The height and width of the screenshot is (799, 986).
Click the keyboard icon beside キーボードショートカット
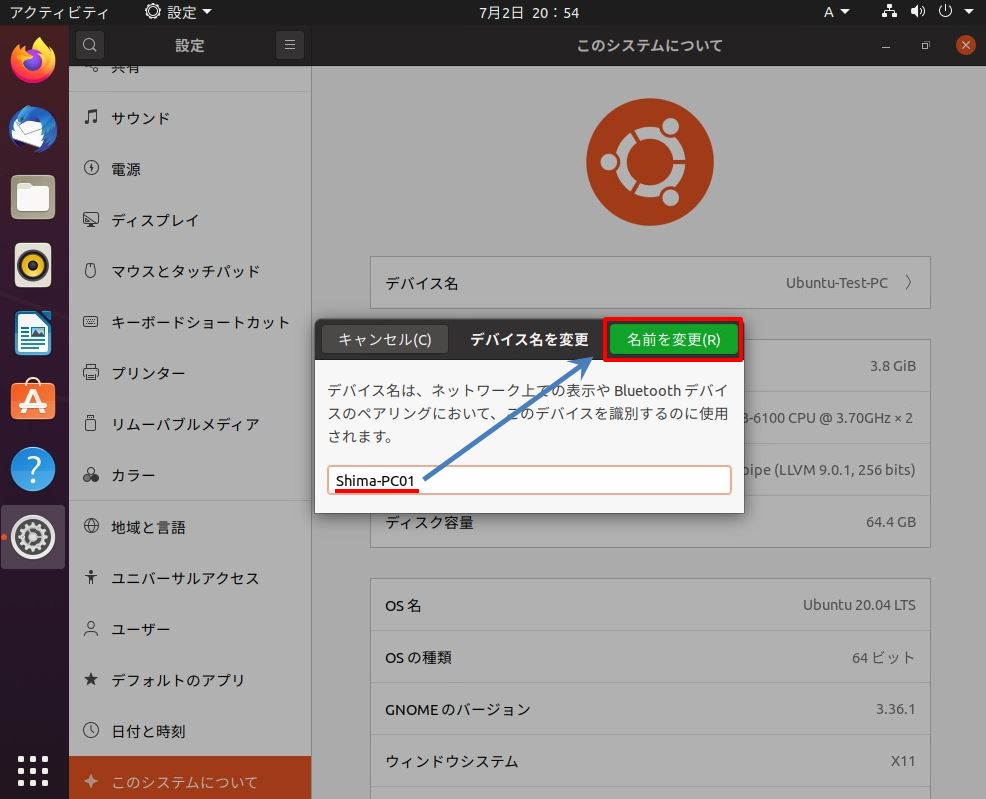point(91,321)
